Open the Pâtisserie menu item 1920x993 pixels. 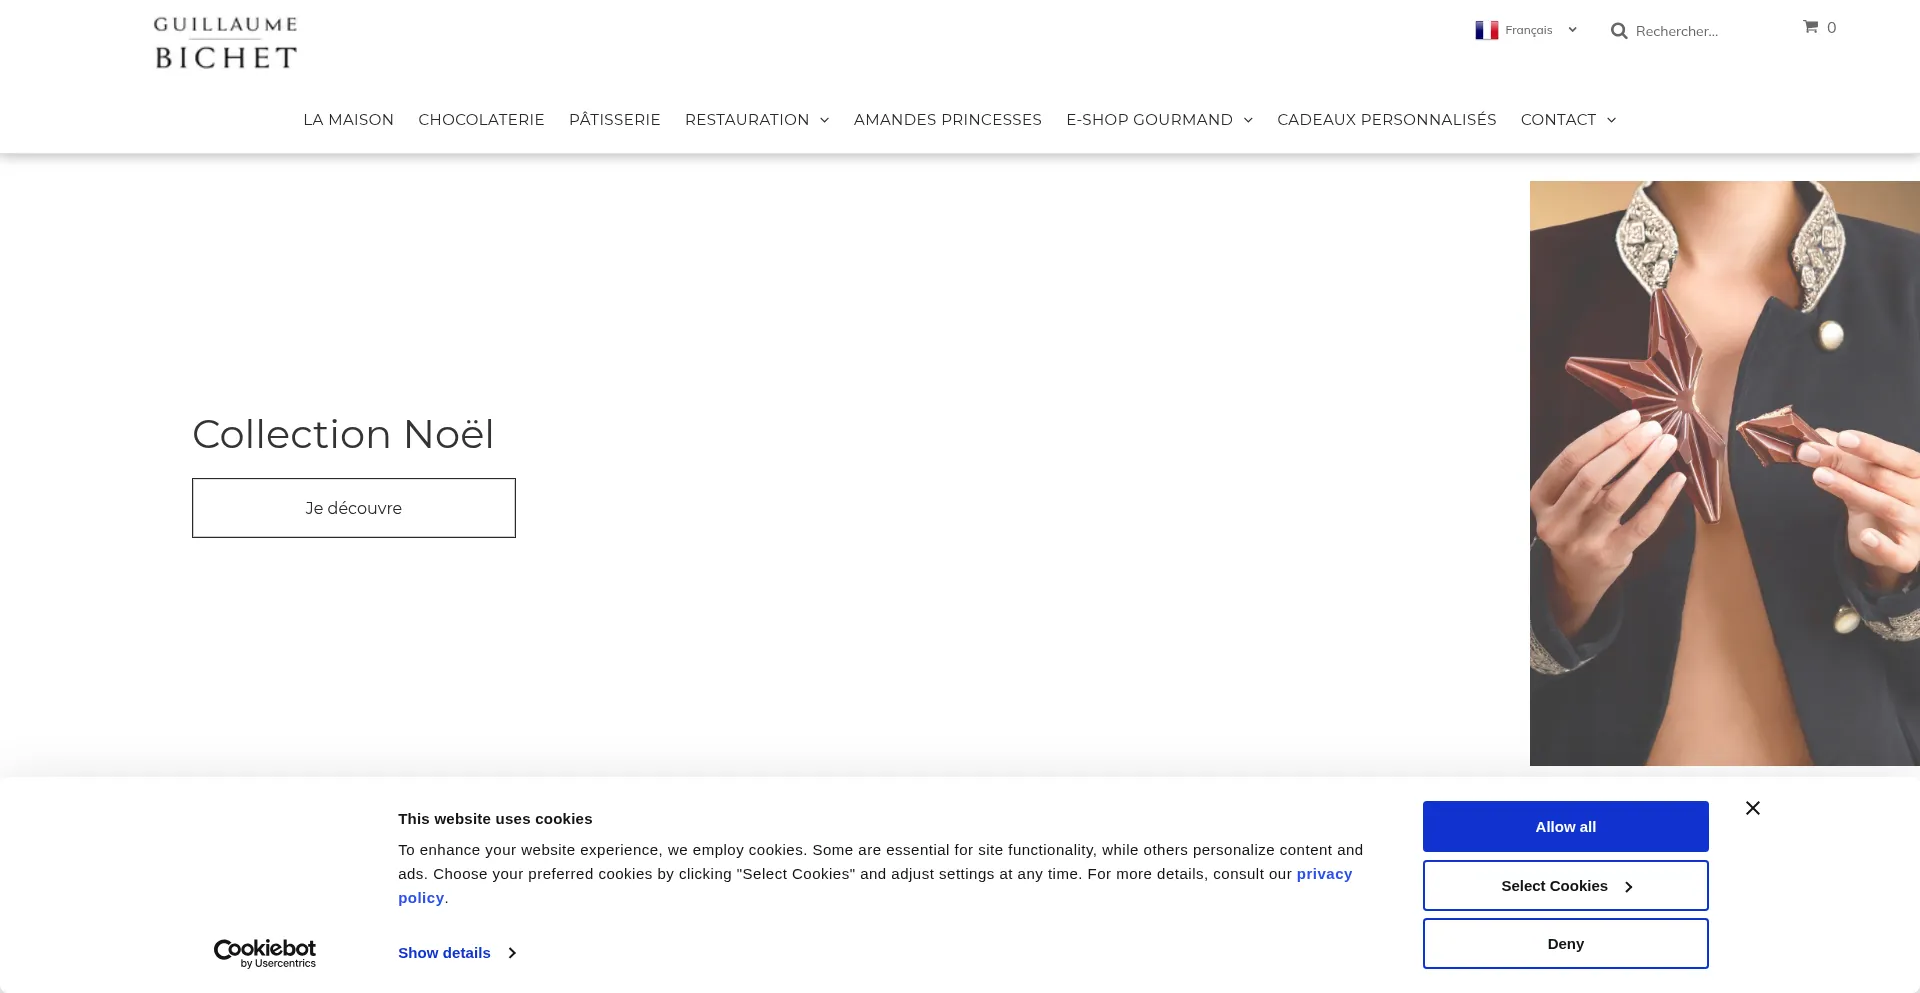(x=614, y=120)
